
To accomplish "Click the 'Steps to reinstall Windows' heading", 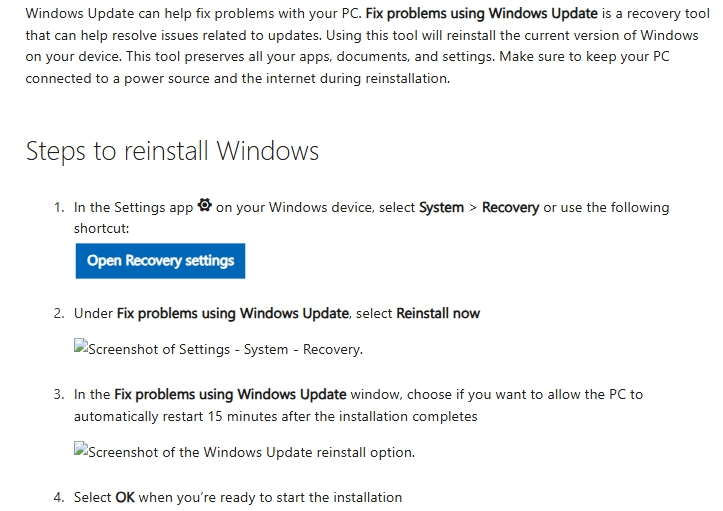I will [172, 151].
